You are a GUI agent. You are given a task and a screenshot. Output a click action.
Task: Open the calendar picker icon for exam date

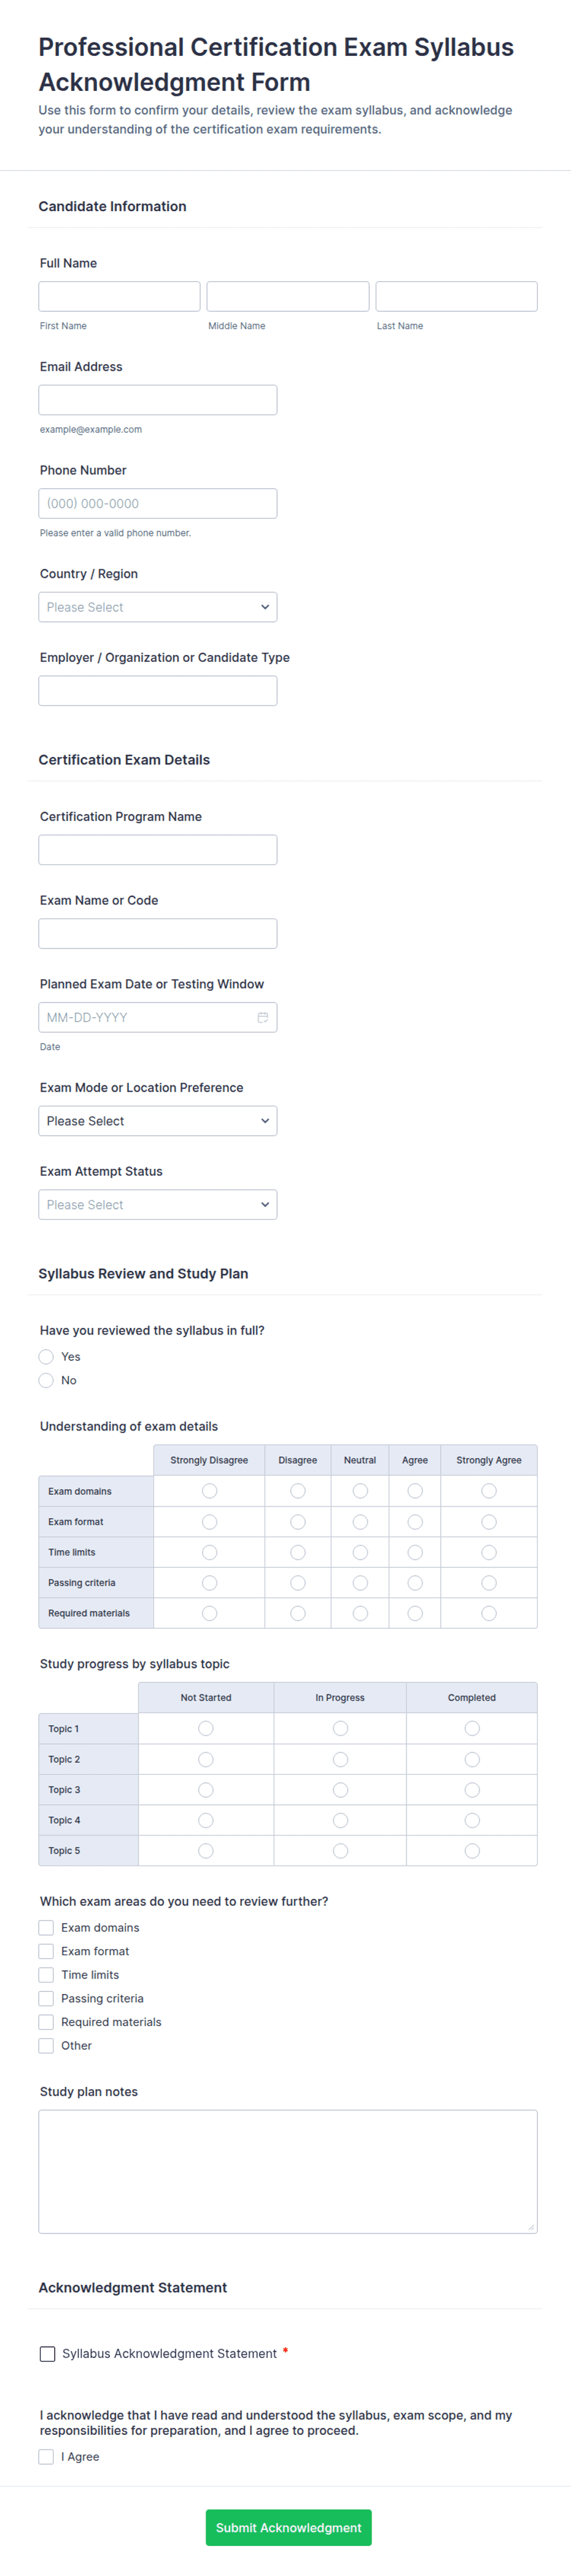click(263, 1017)
